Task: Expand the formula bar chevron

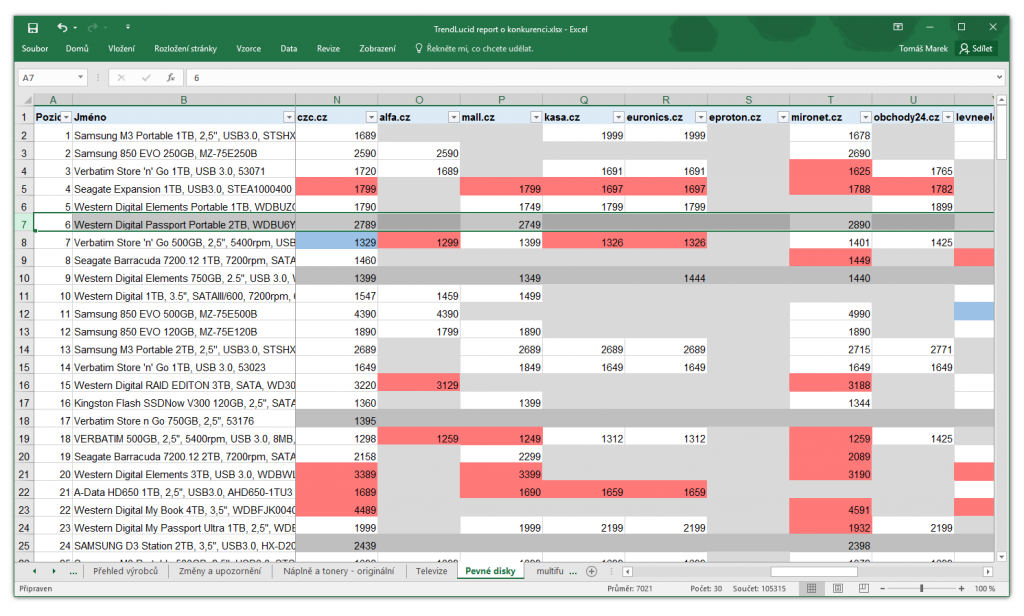Action: (1000, 77)
